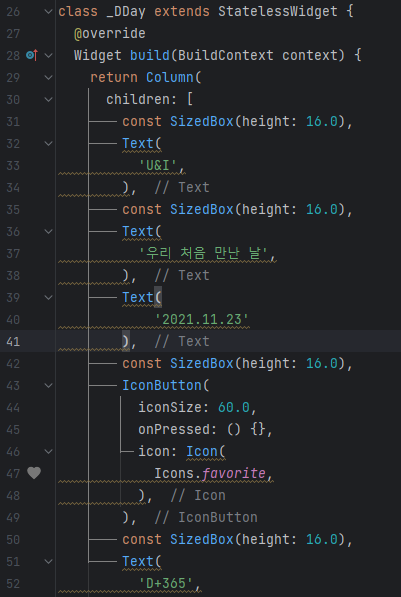Fold the icon: Icon block on line 46
This screenshot has width=401, height=597.
pyautogui.click(x=48, y=452)
